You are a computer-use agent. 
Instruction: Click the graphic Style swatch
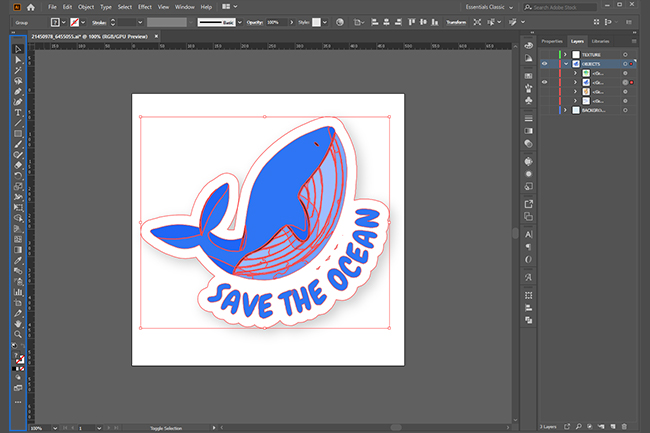click(x=316, y=22)
